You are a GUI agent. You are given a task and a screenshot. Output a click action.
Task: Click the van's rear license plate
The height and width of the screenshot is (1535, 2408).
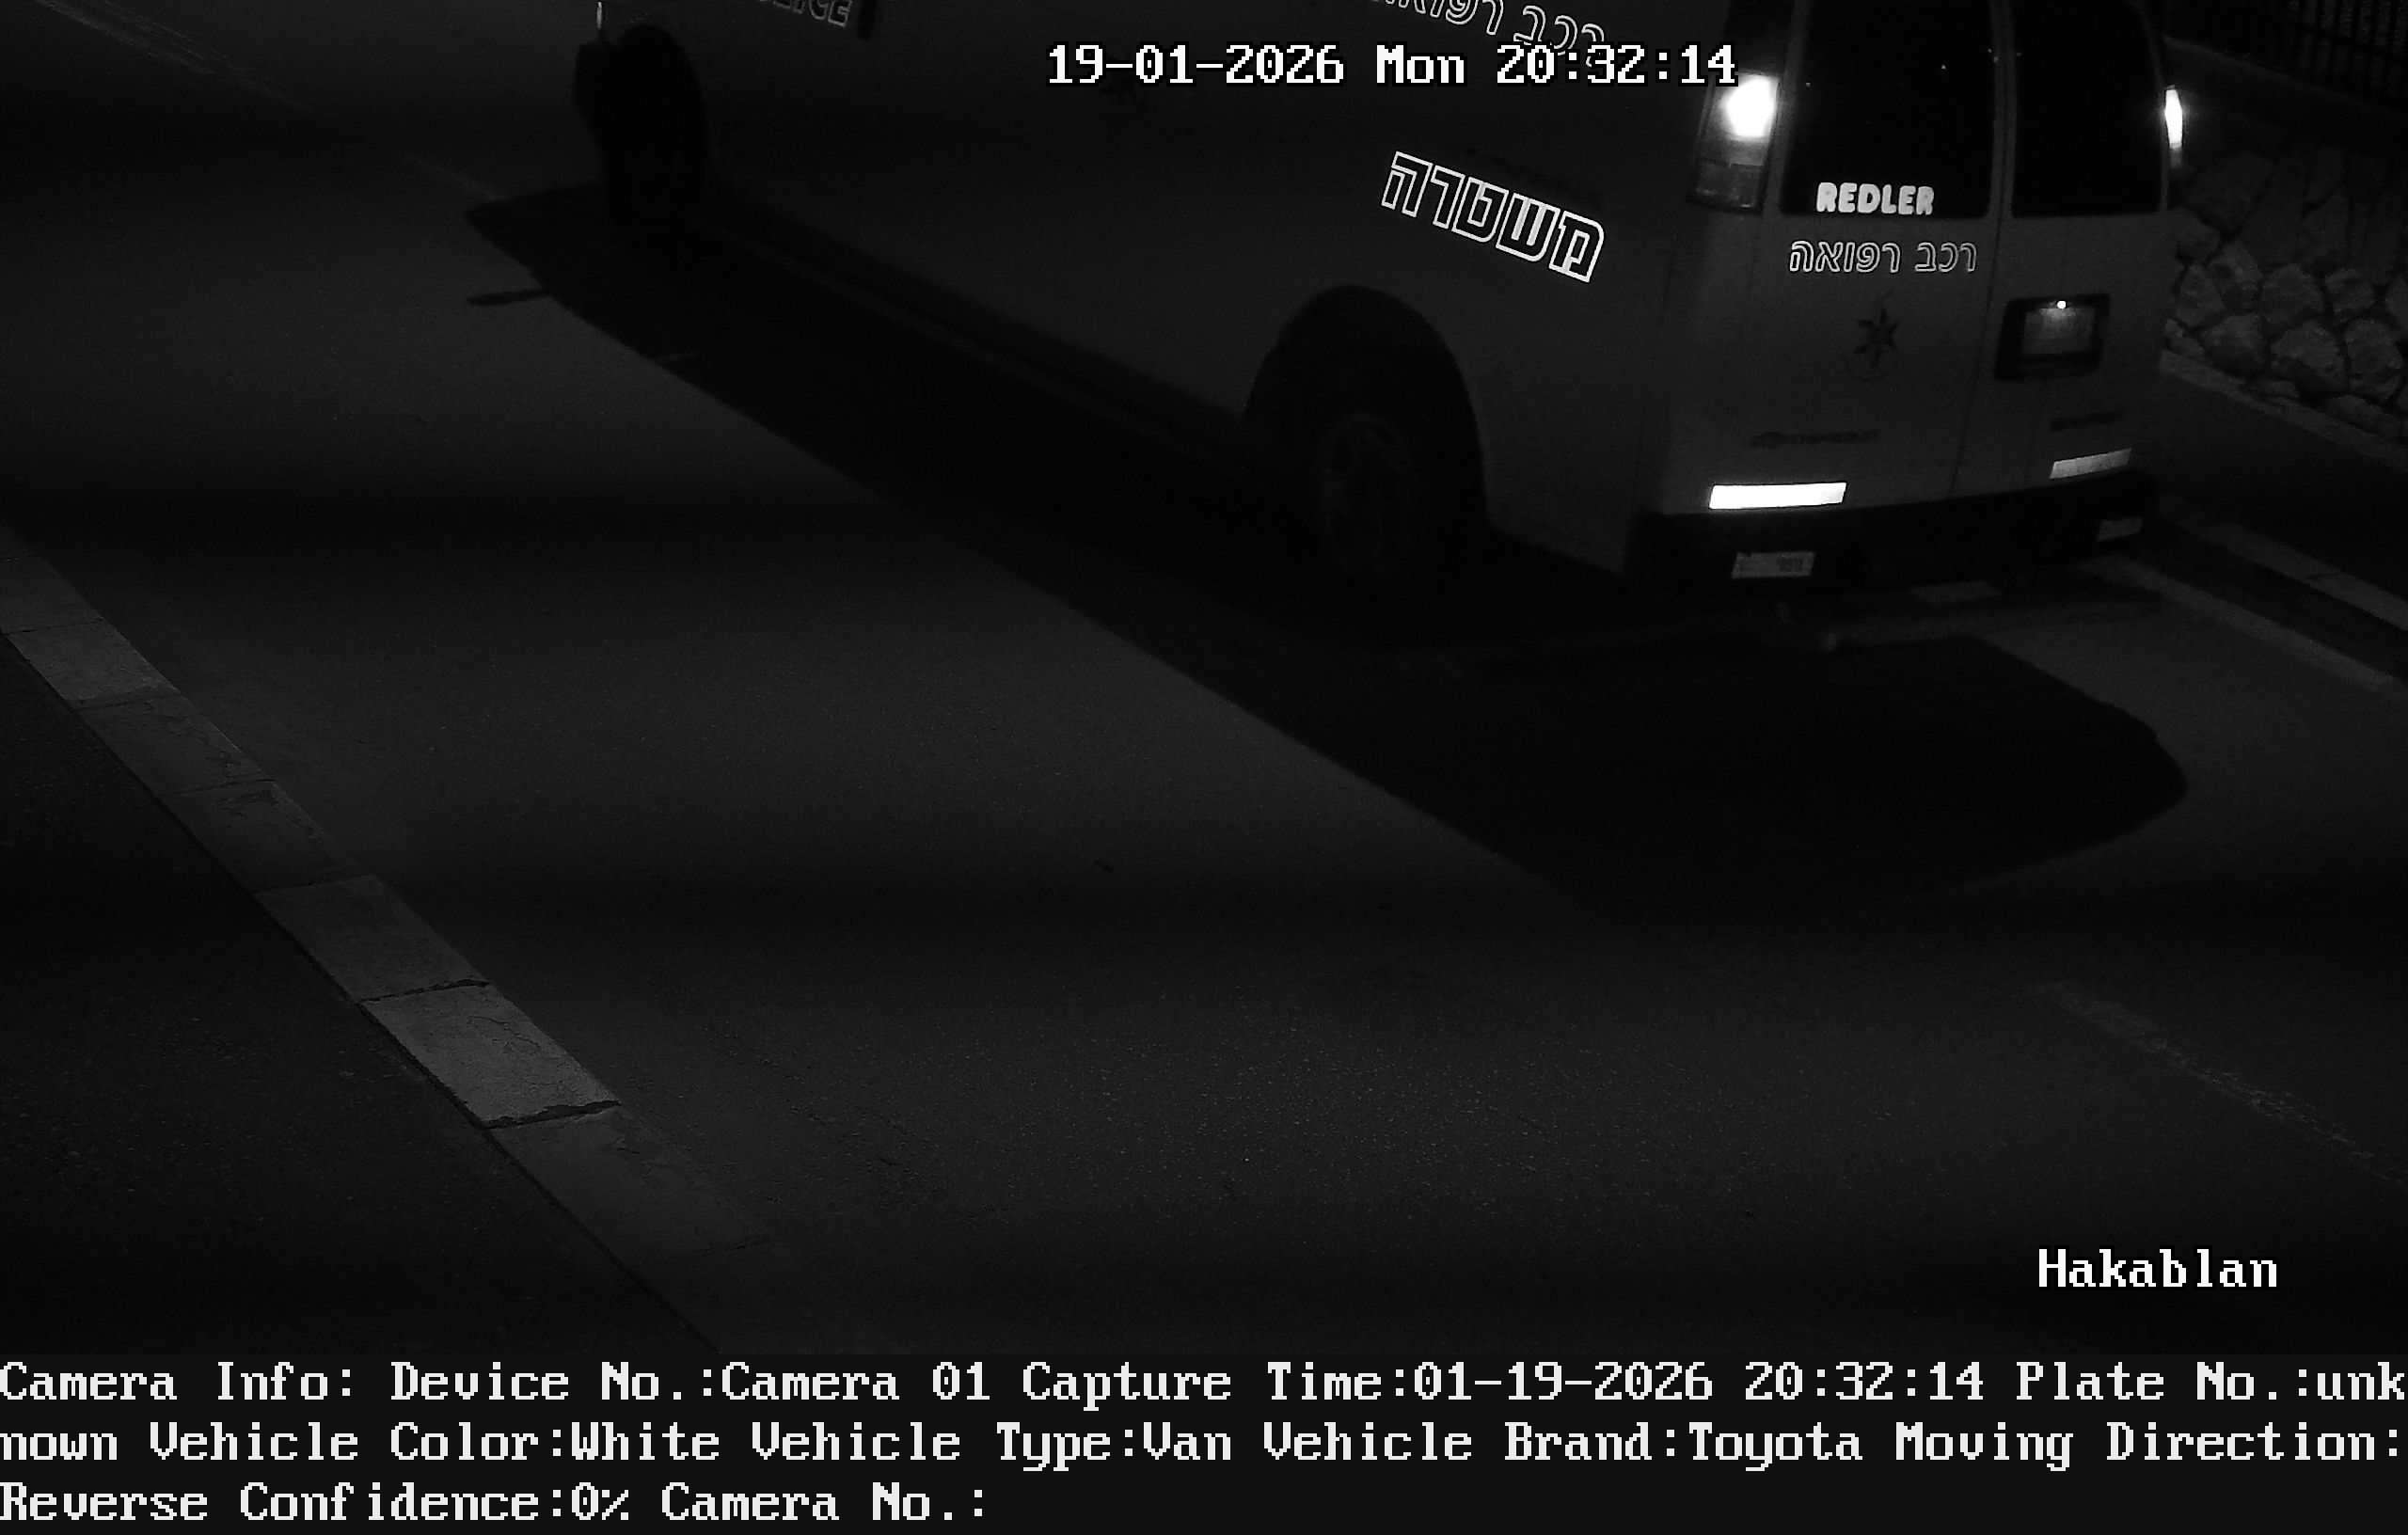(x=1772, y=565)
